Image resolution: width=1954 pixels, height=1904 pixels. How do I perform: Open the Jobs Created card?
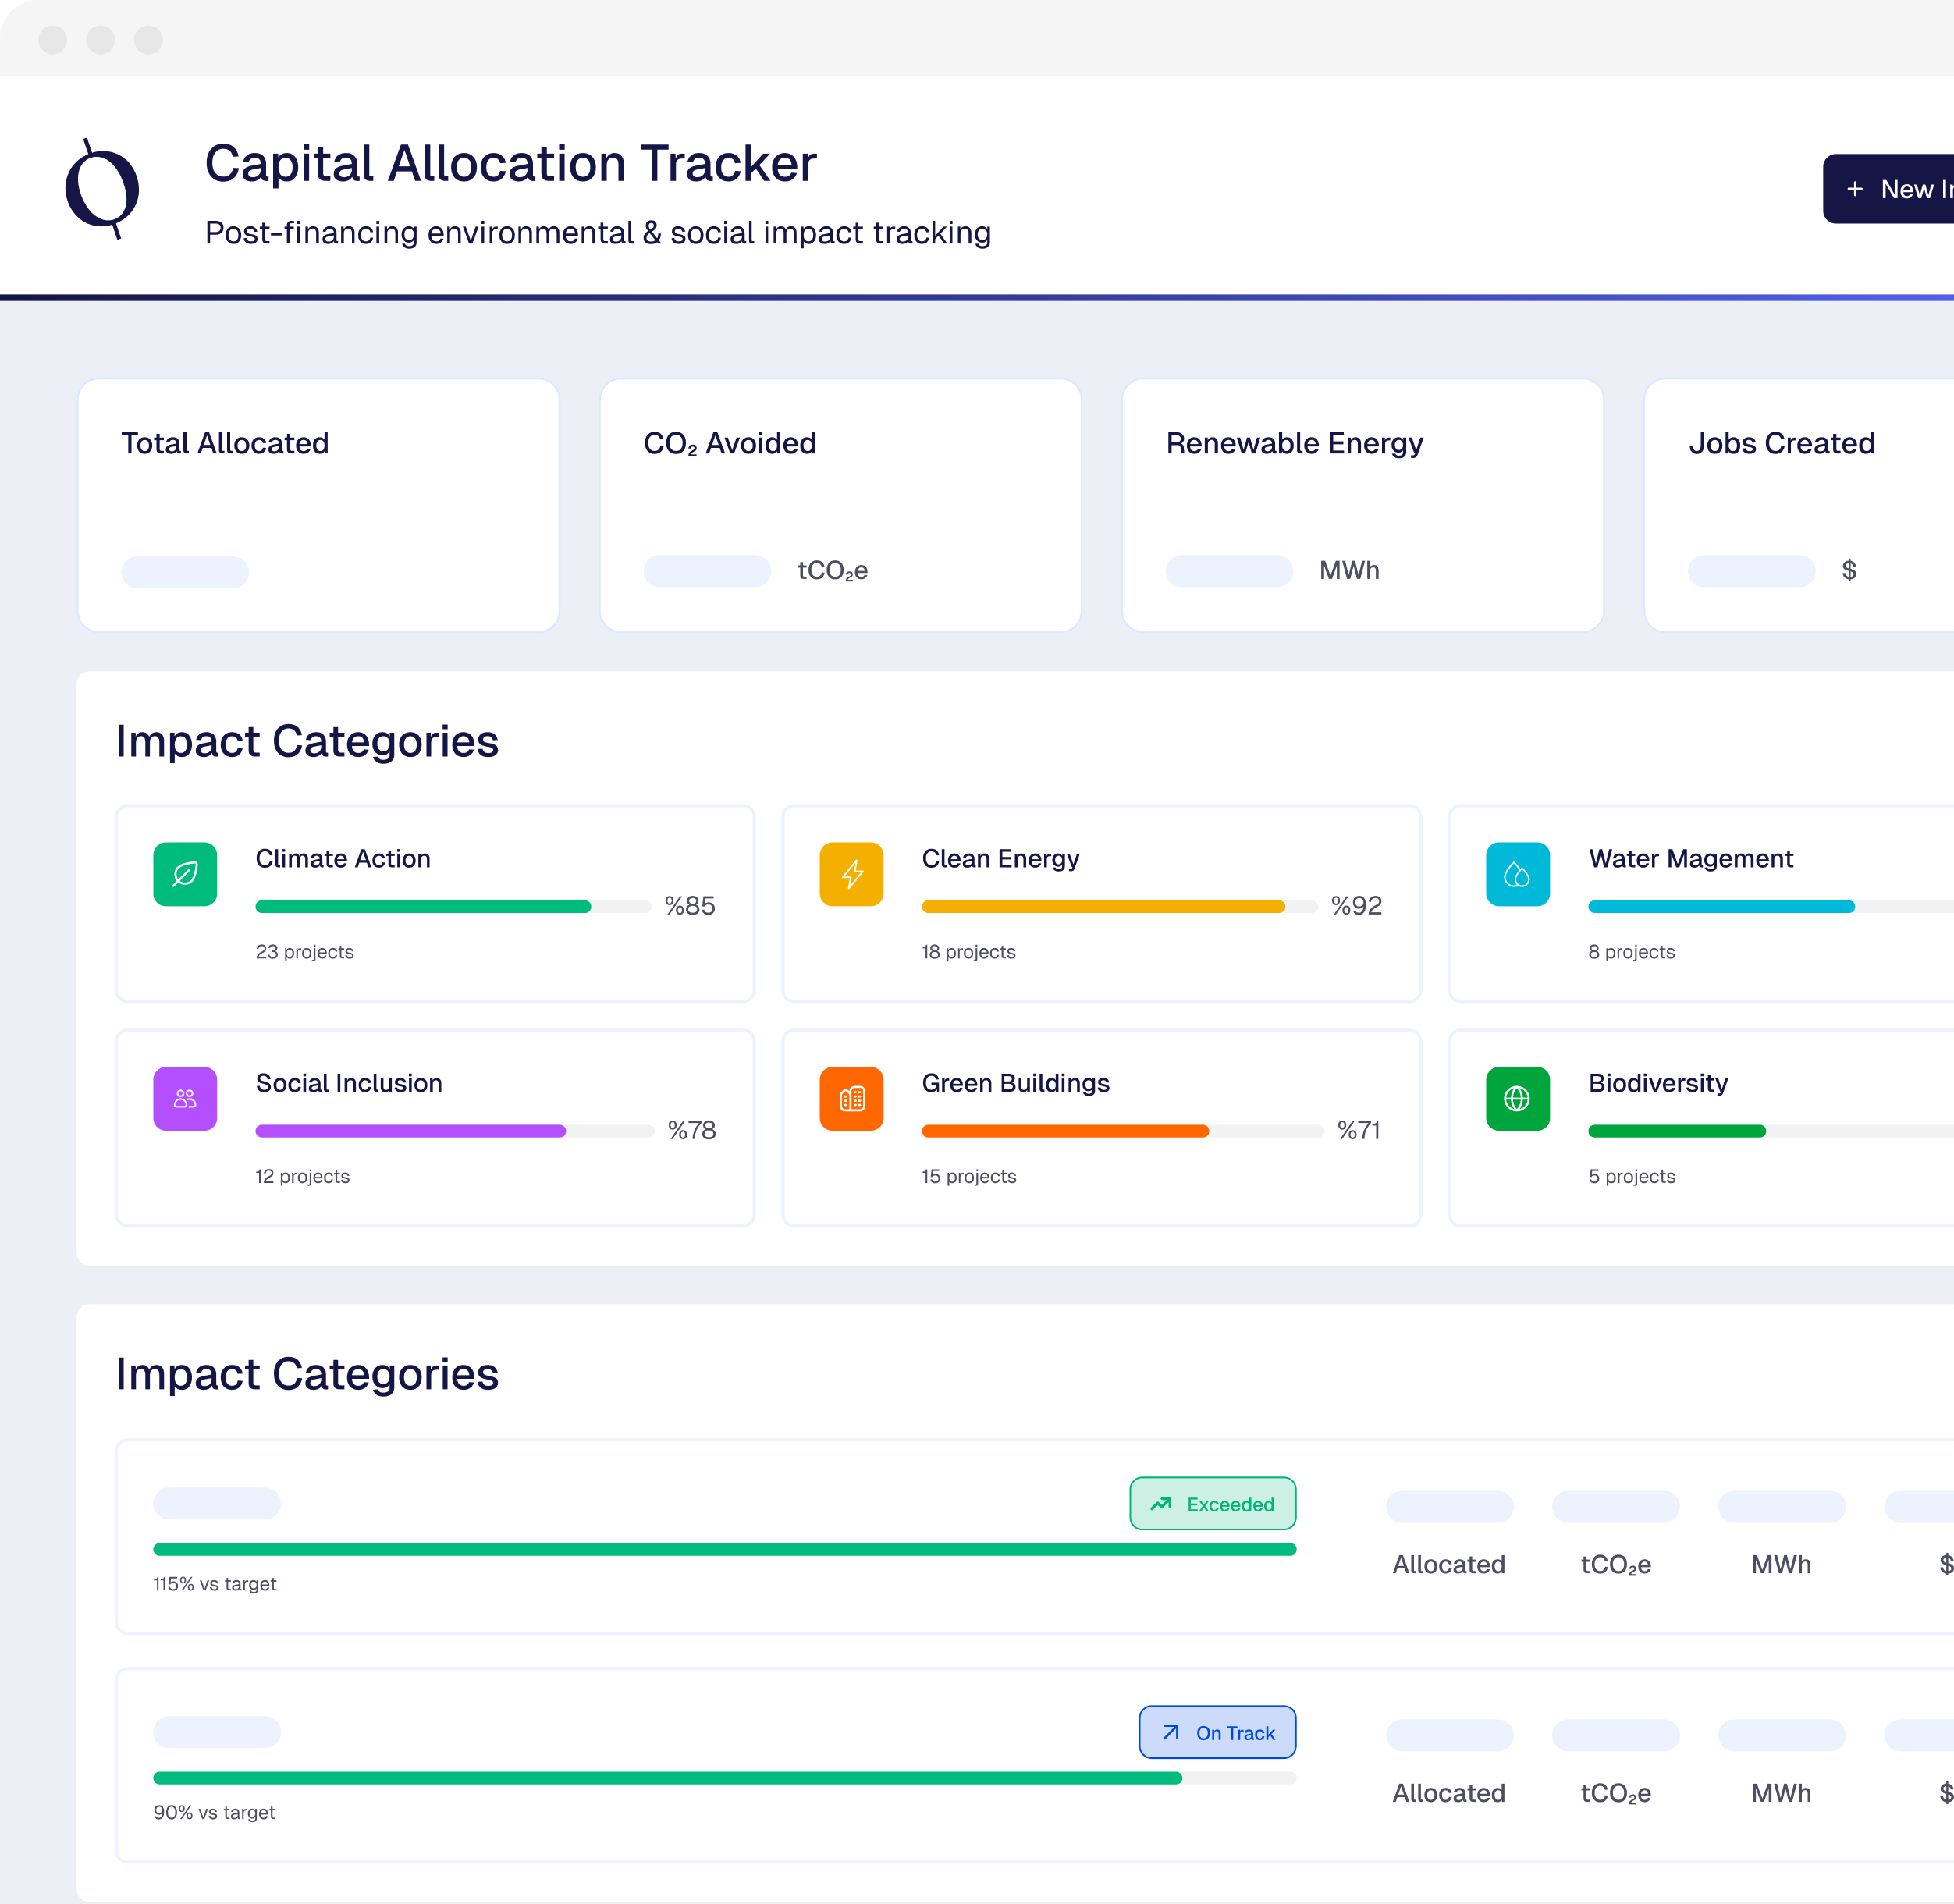(1800, 505)
